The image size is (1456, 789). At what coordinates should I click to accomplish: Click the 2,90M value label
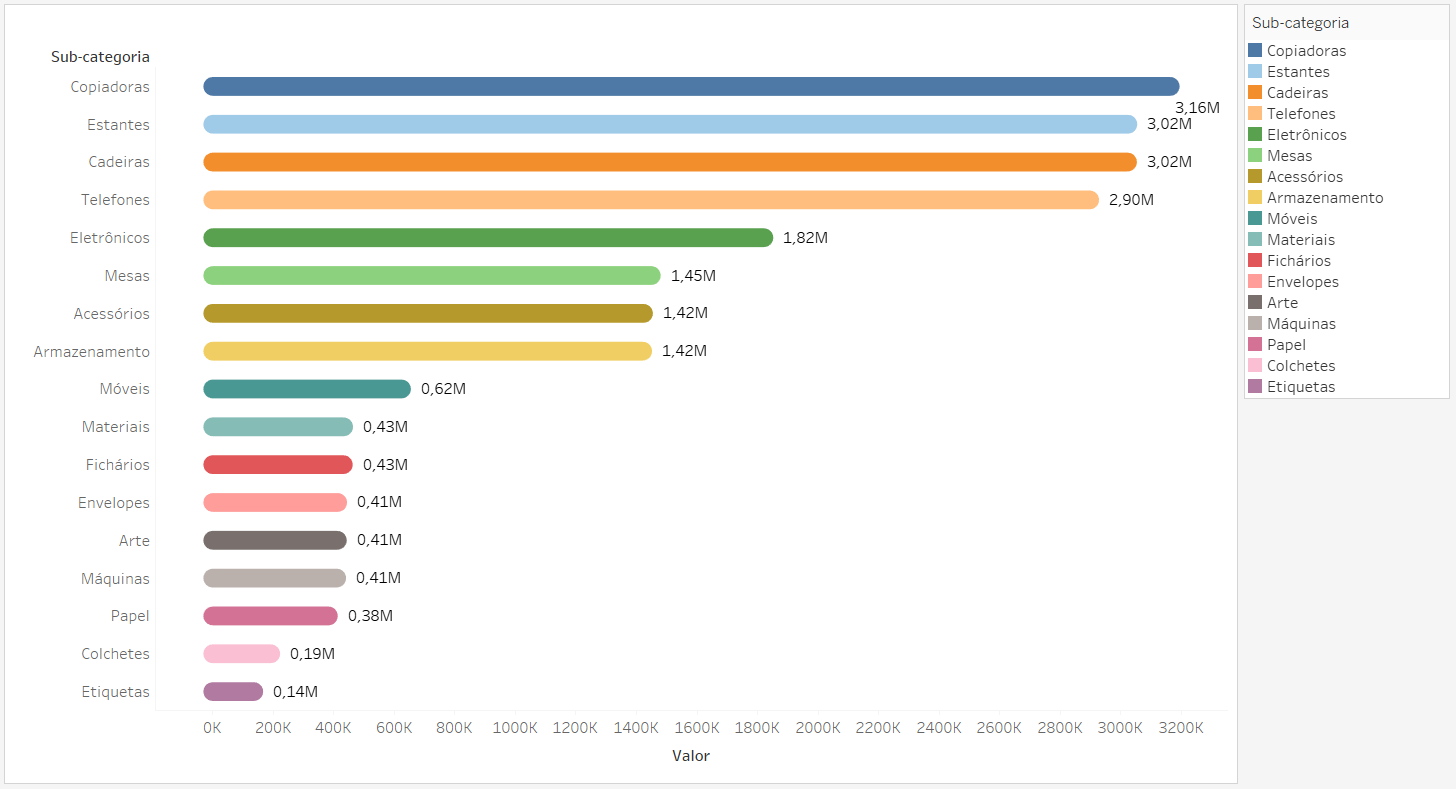coord(1131,200)
